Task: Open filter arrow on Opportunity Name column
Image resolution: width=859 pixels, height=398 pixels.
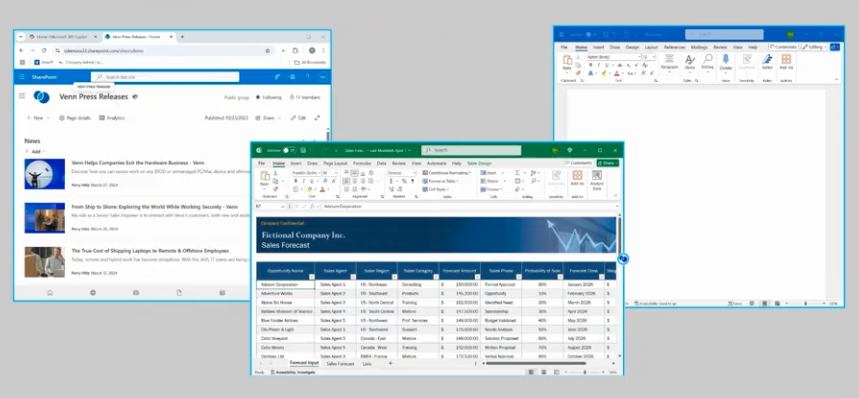Action: (x=311, y=277)
